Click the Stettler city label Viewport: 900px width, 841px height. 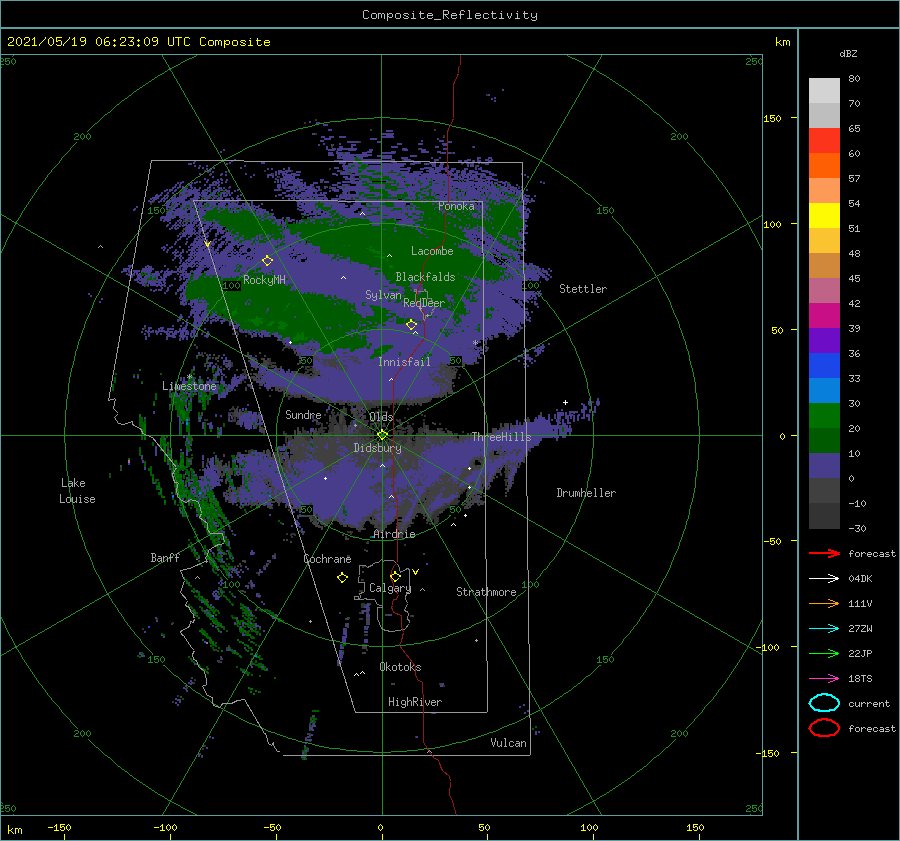583,289
